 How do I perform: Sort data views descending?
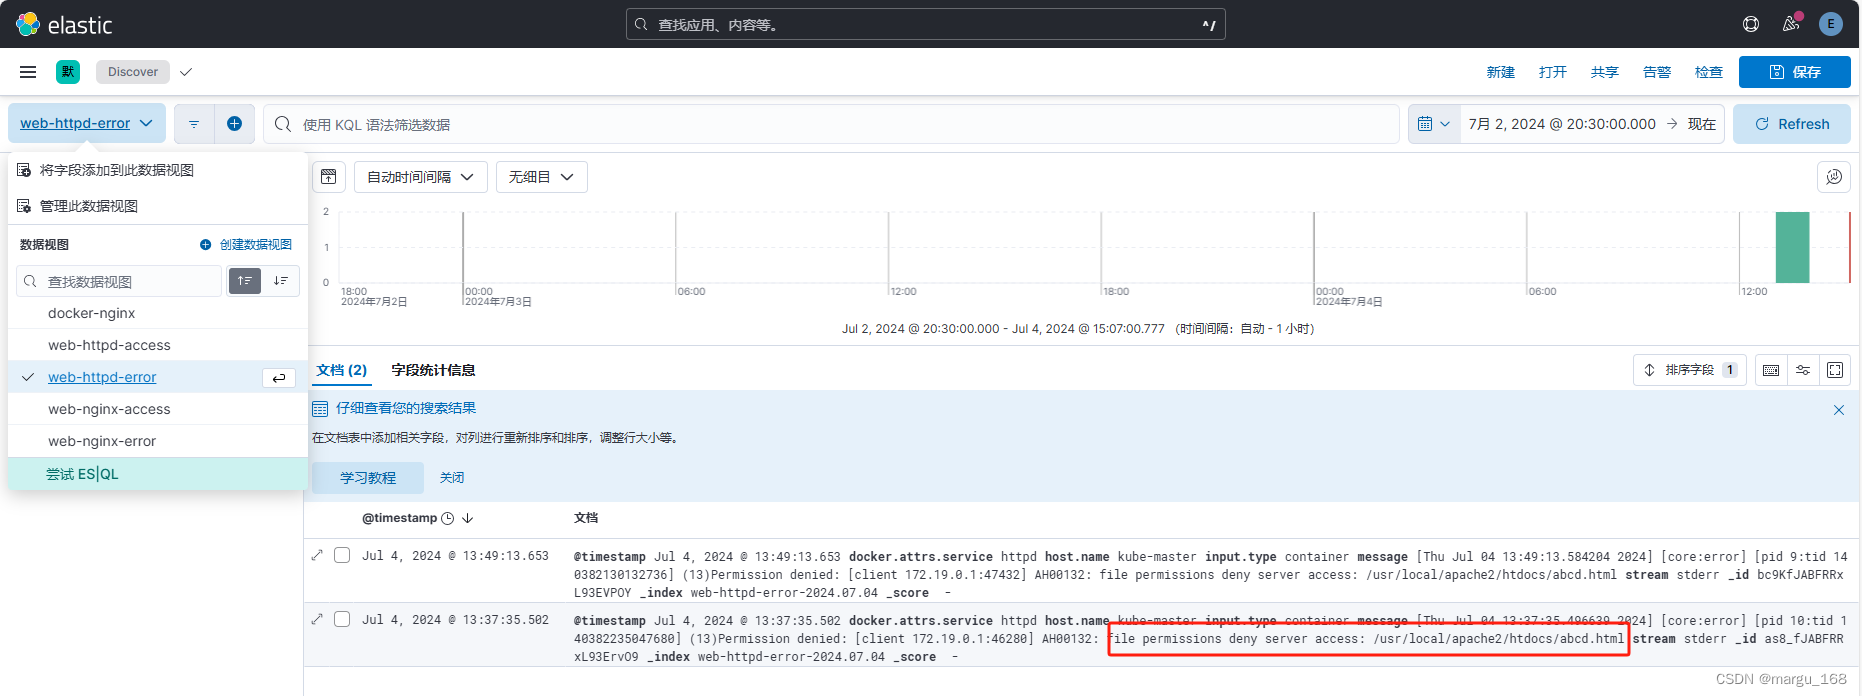(x=281, y=281)
